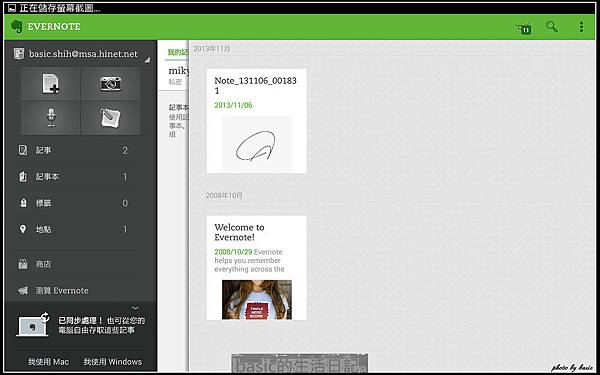Choose 我使用 Windows
Image resolution: width=600 pixels, height=375 pixels.
[x=112, y=362]
